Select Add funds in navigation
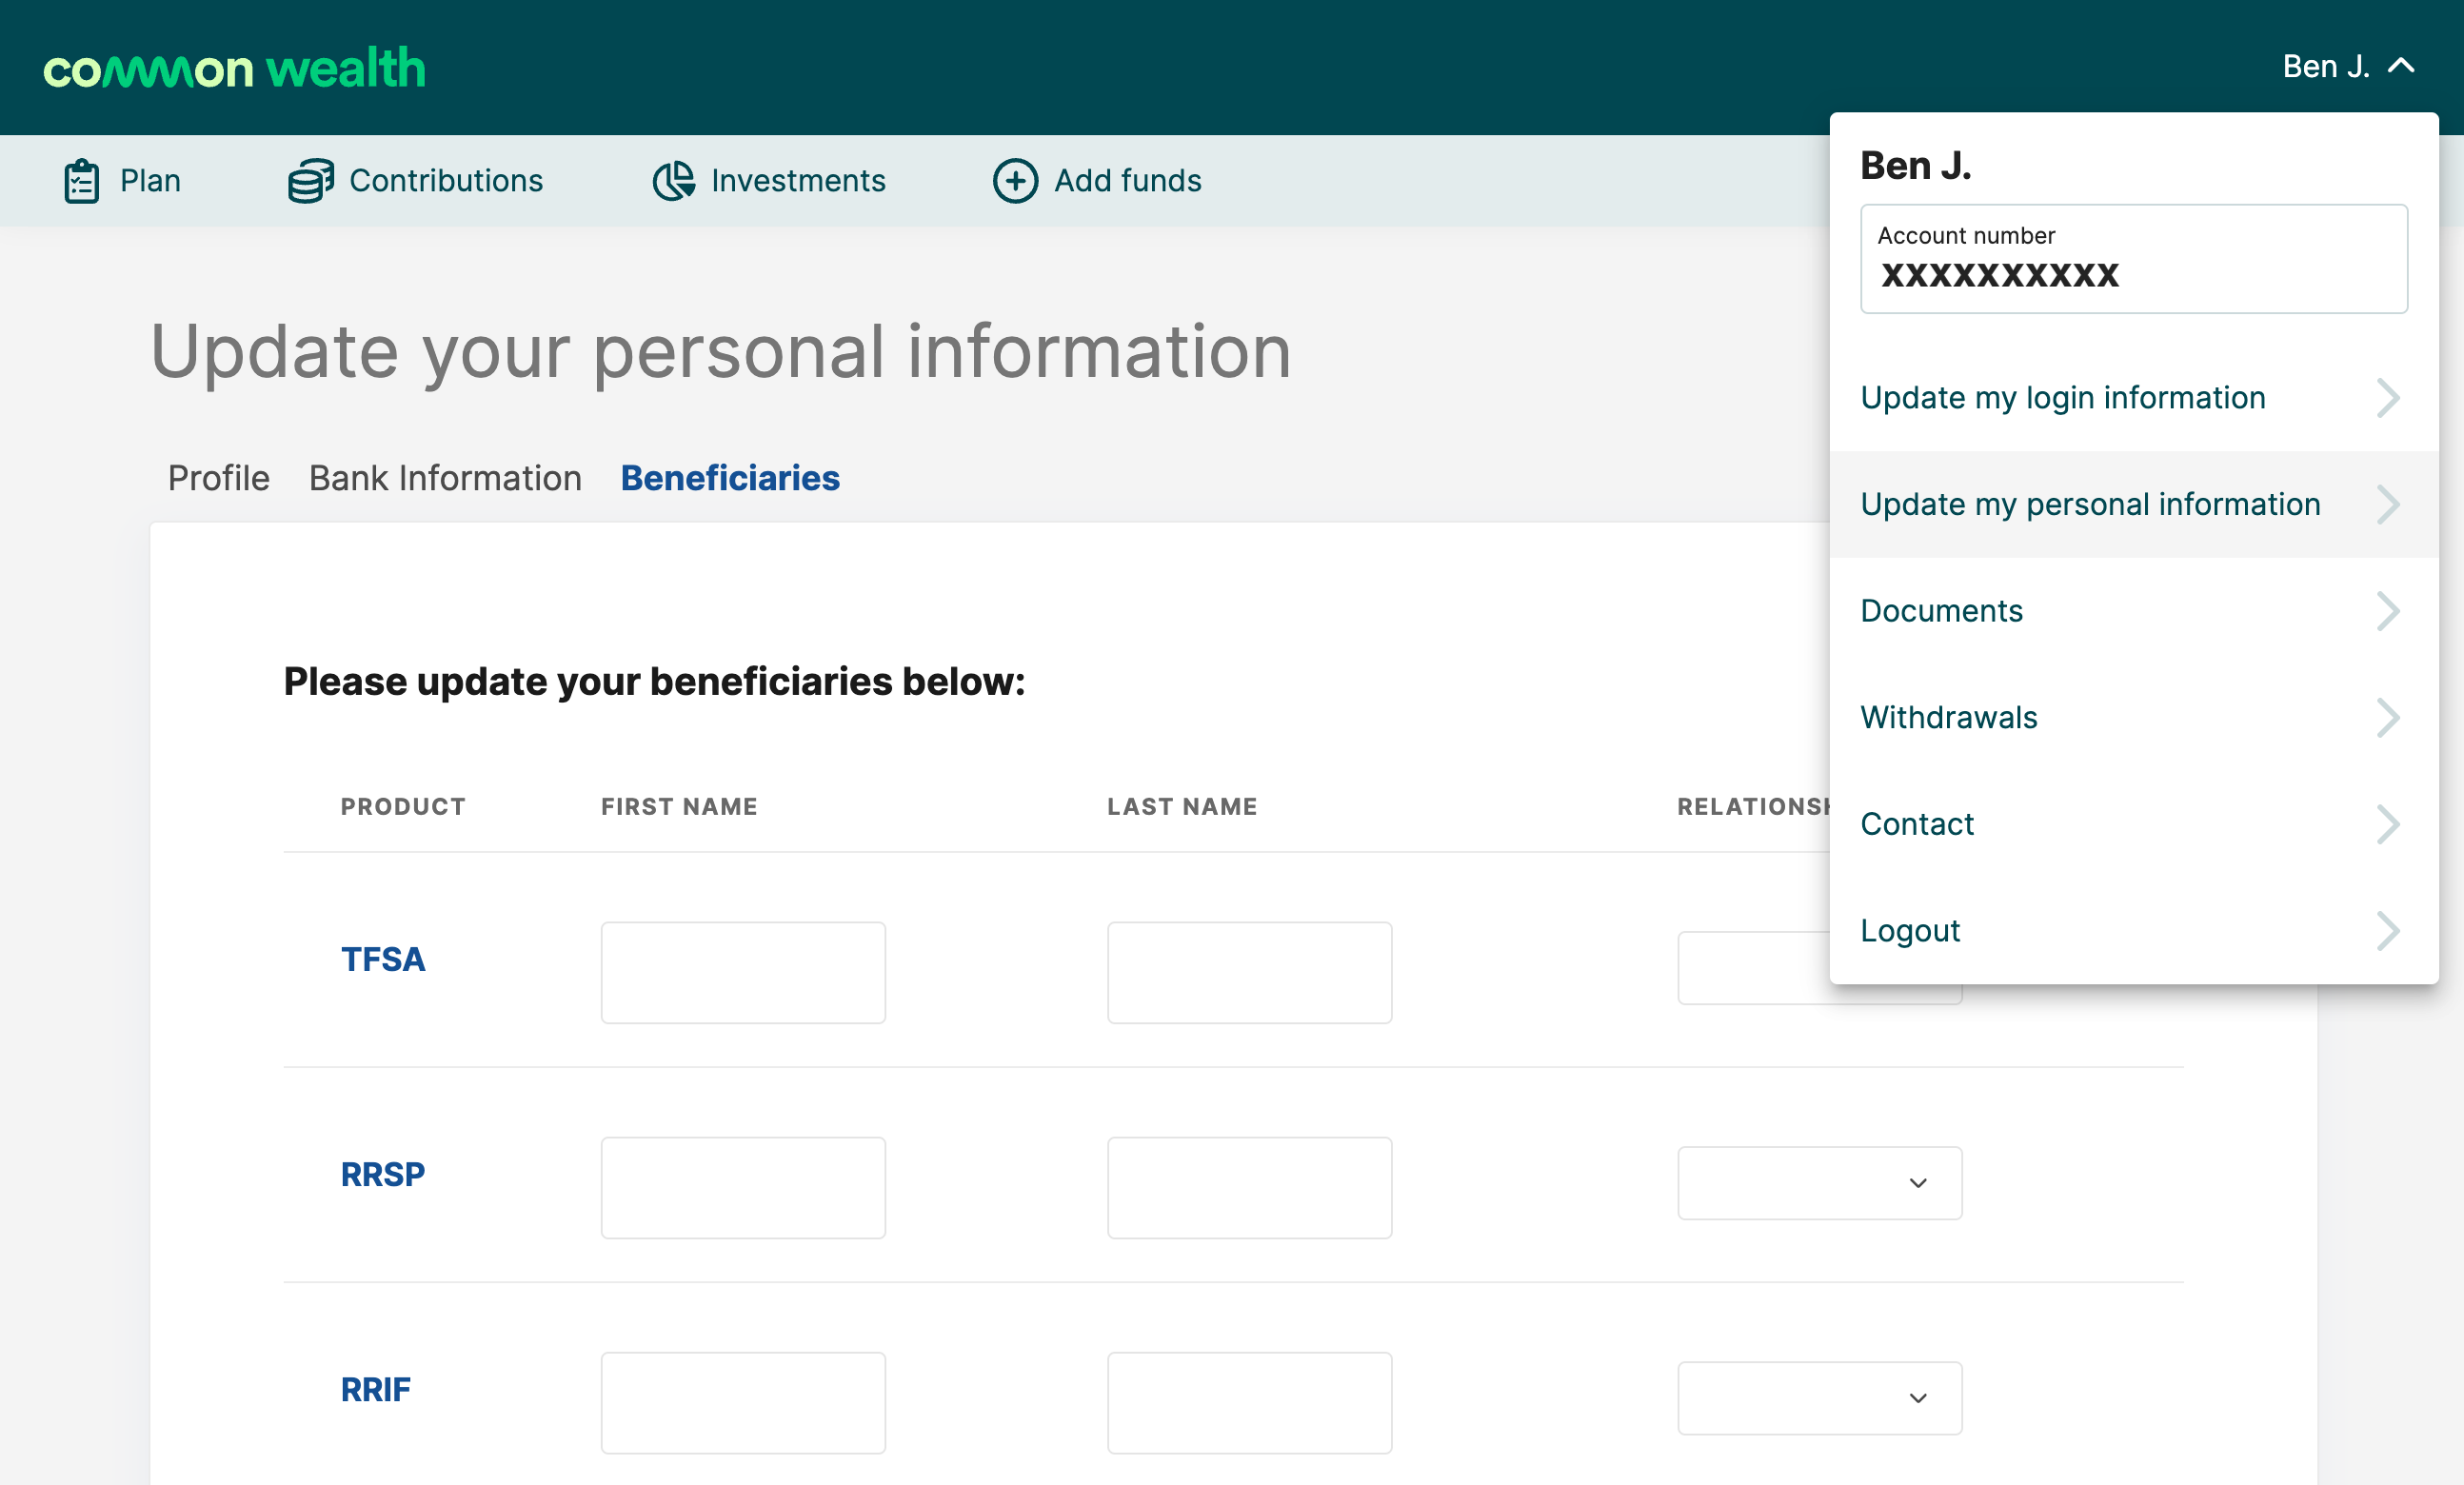The height and width of the screenshot is (1485, 2464). pos(1097,181)
